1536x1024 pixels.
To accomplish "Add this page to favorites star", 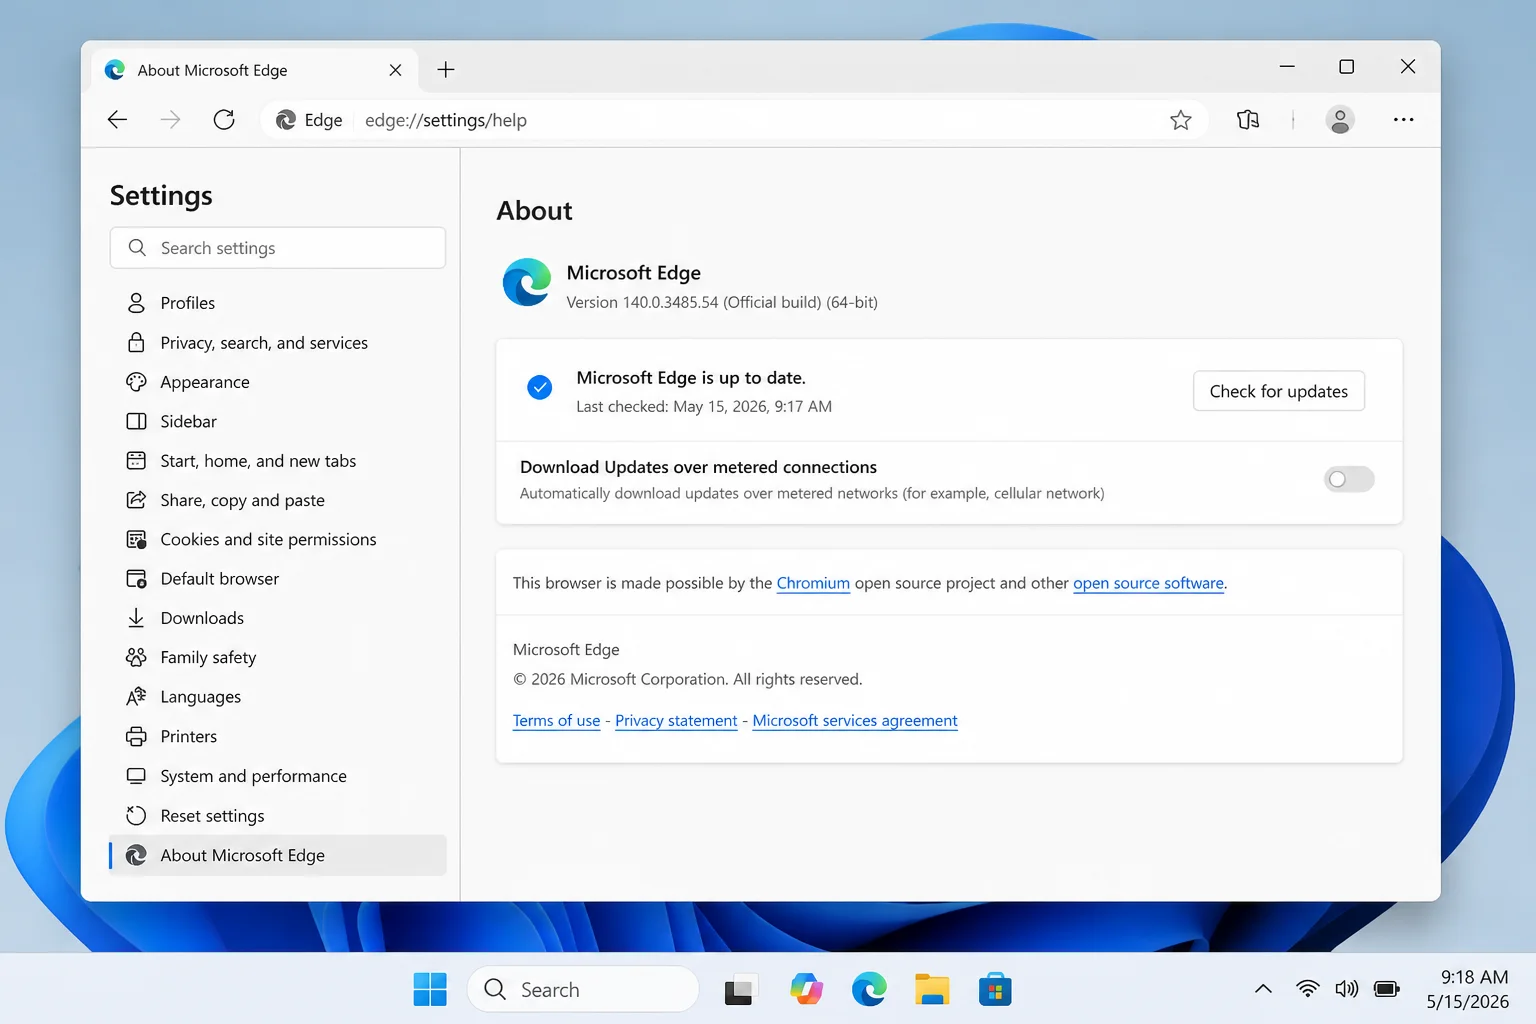I will click(1181, 120).
